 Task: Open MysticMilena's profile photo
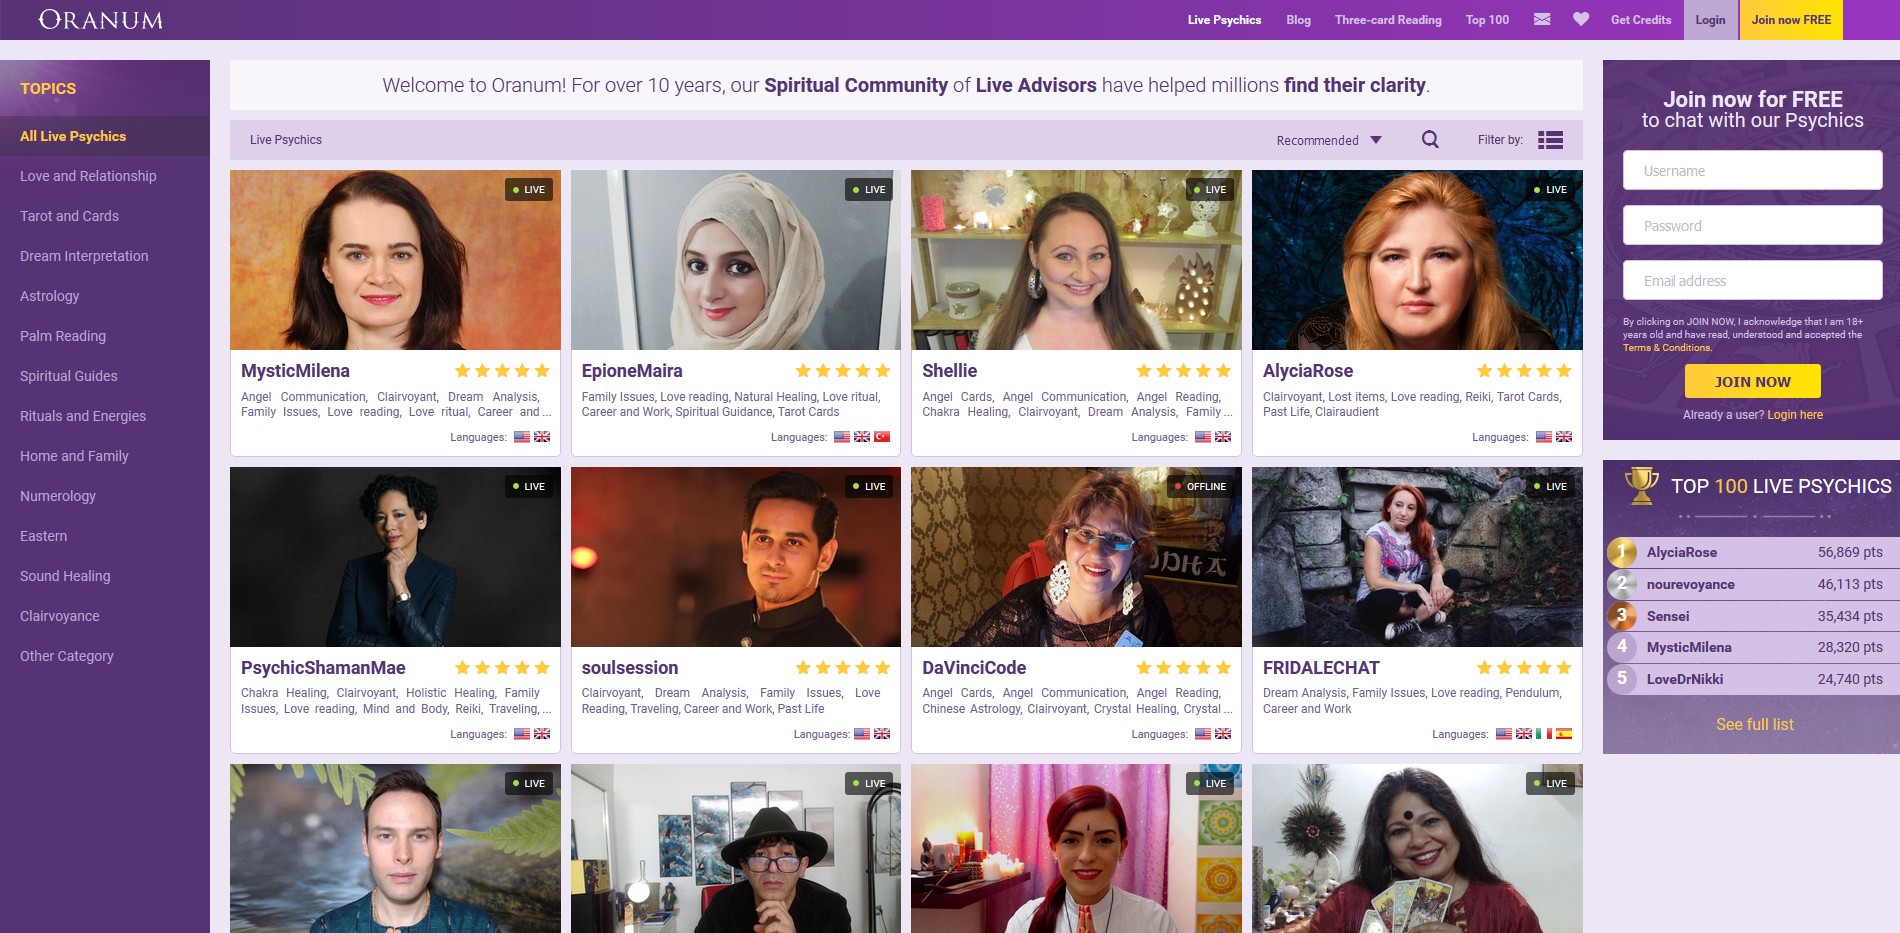tap(395, 260)
